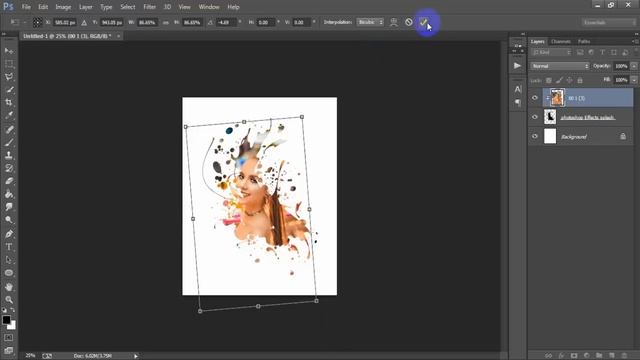
Task: Select the Healing Brush tool
Action: tap(9, 130)
